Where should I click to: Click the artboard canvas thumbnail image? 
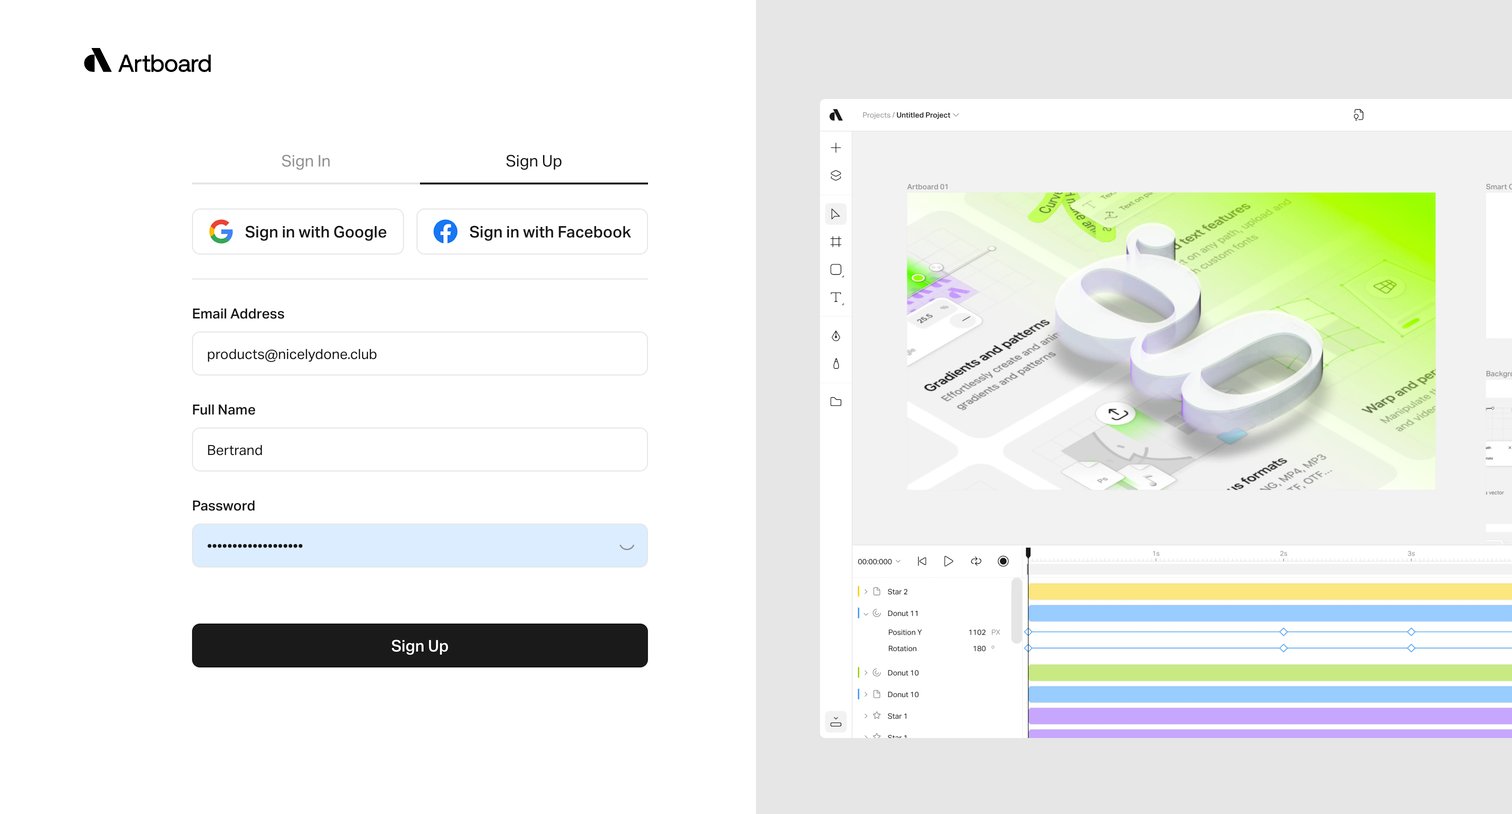coord(1171,341)
